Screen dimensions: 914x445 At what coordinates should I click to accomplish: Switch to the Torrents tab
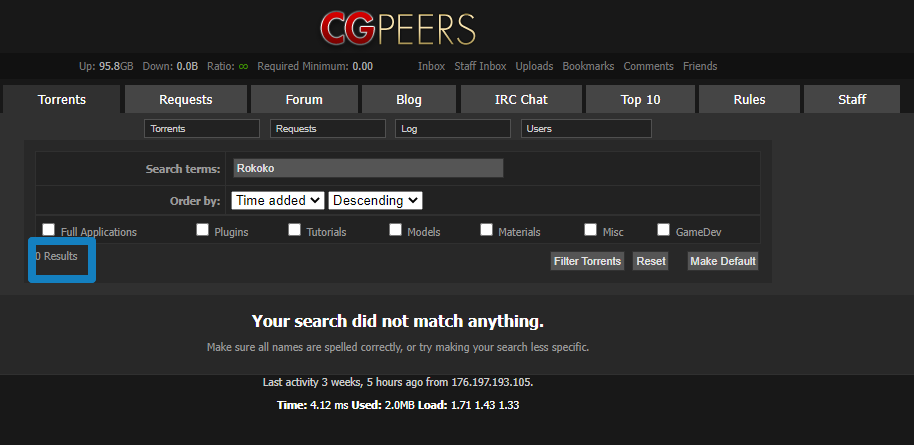pos(62,99)
